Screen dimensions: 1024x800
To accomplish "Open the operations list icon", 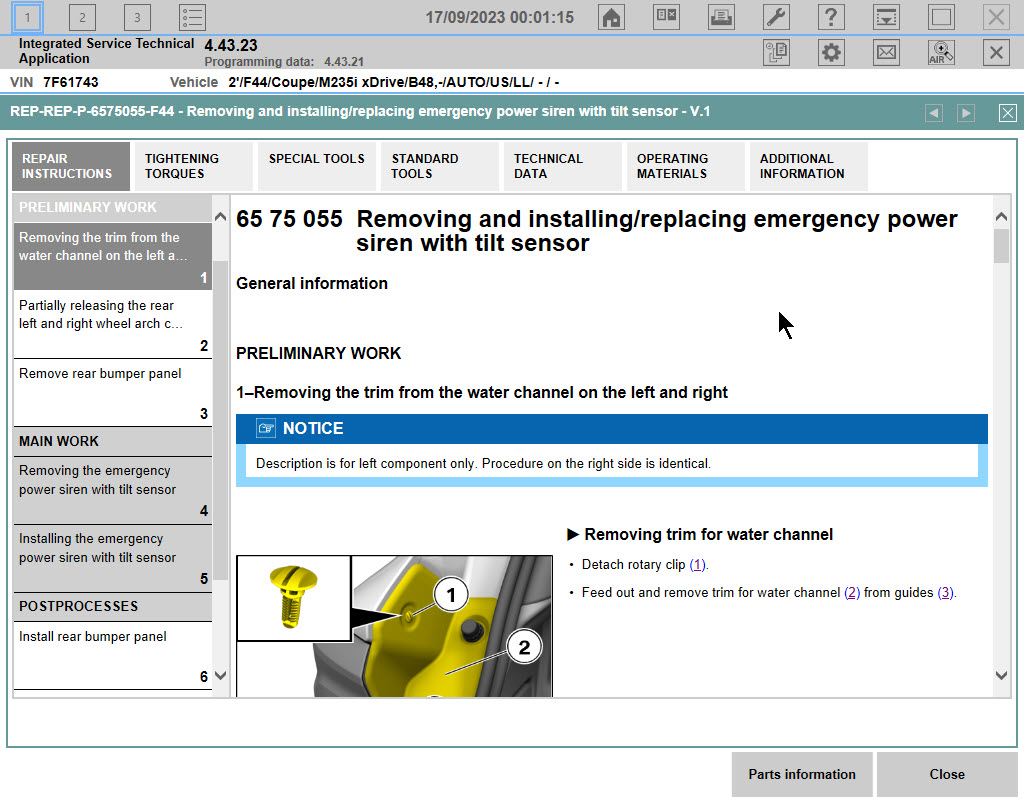I will pyautogui.click(x=192, y=18).
